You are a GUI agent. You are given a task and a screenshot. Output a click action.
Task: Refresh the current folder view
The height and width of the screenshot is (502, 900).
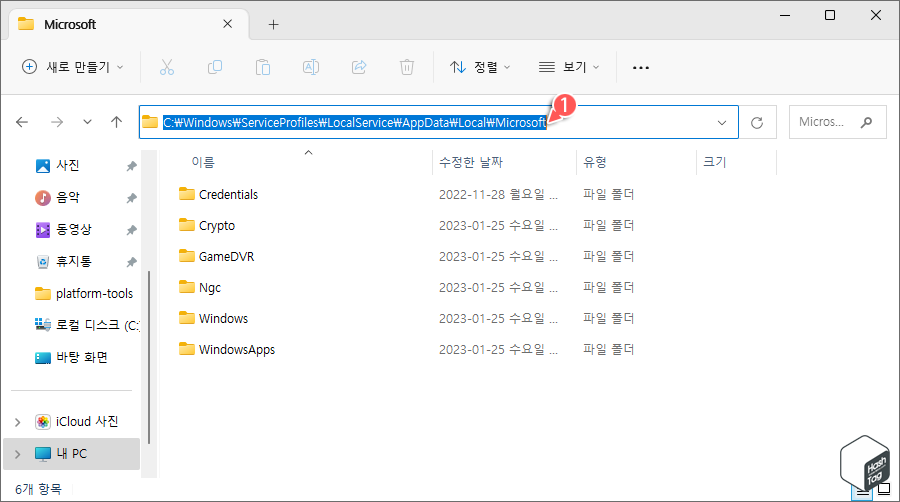[757, 122]
